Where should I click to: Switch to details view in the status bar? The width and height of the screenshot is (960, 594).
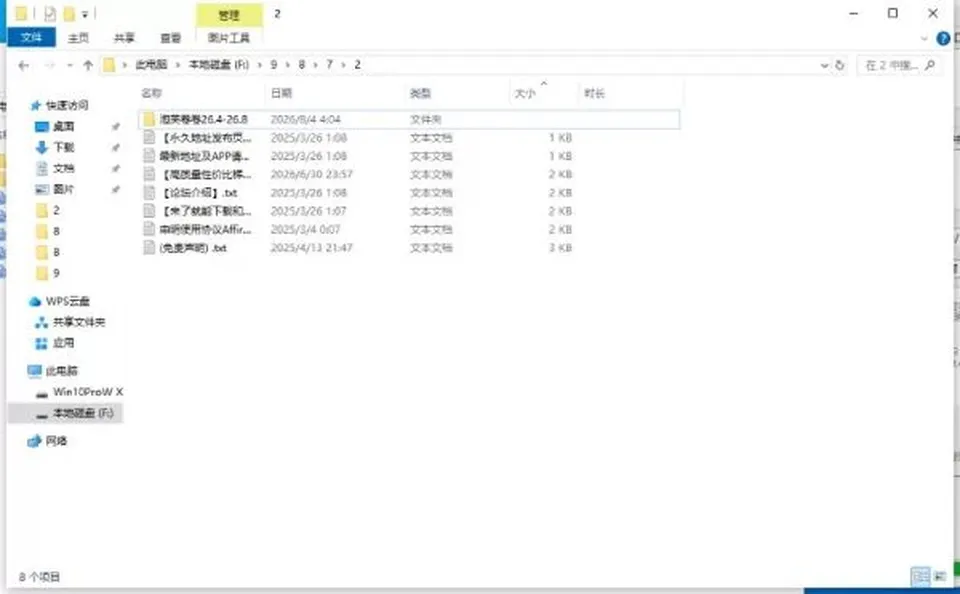920,576
